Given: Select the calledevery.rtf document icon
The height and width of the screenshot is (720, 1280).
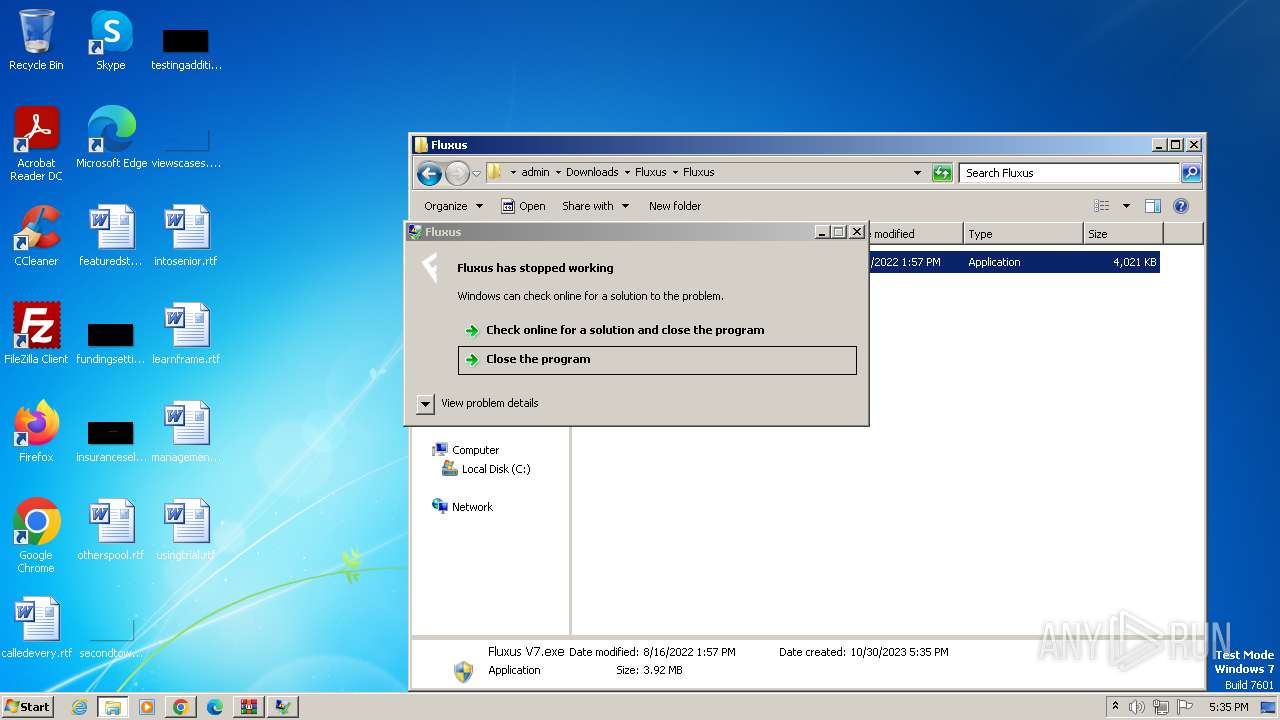Looking at the screenshot, I should [36, 620].
